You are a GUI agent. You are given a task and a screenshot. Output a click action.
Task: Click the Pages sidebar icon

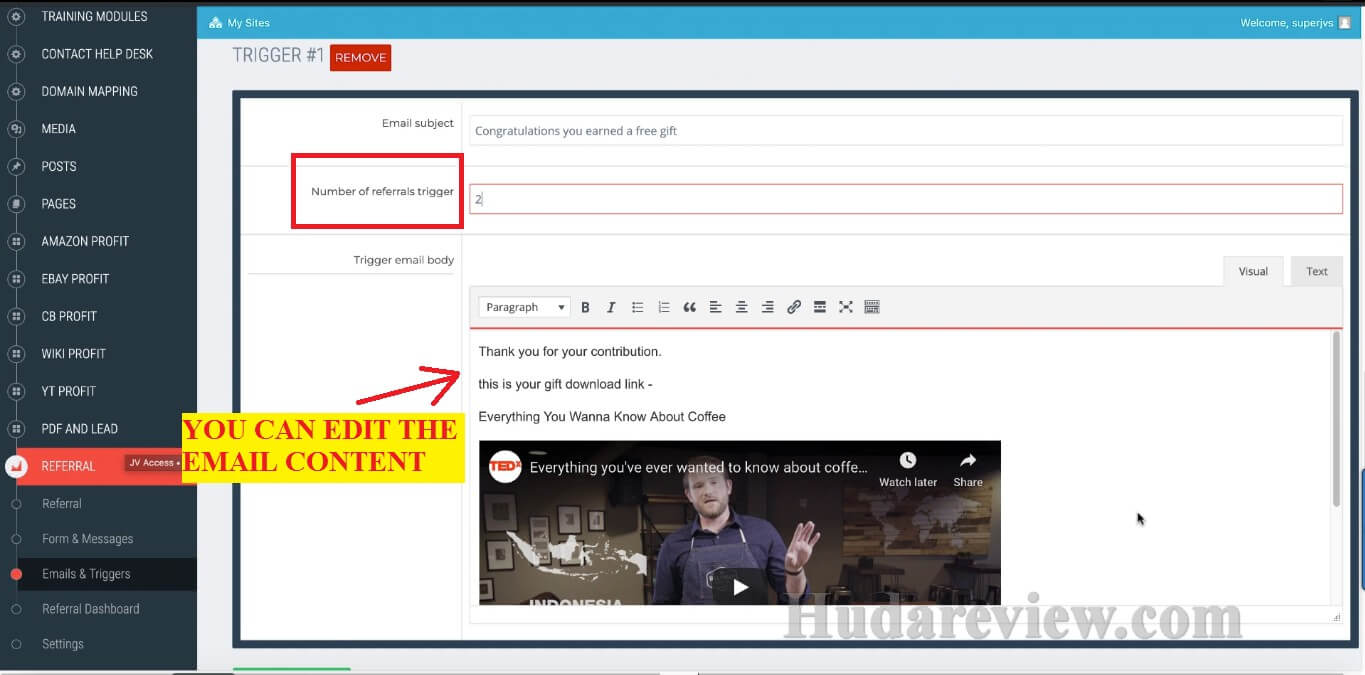click(16, 204)
